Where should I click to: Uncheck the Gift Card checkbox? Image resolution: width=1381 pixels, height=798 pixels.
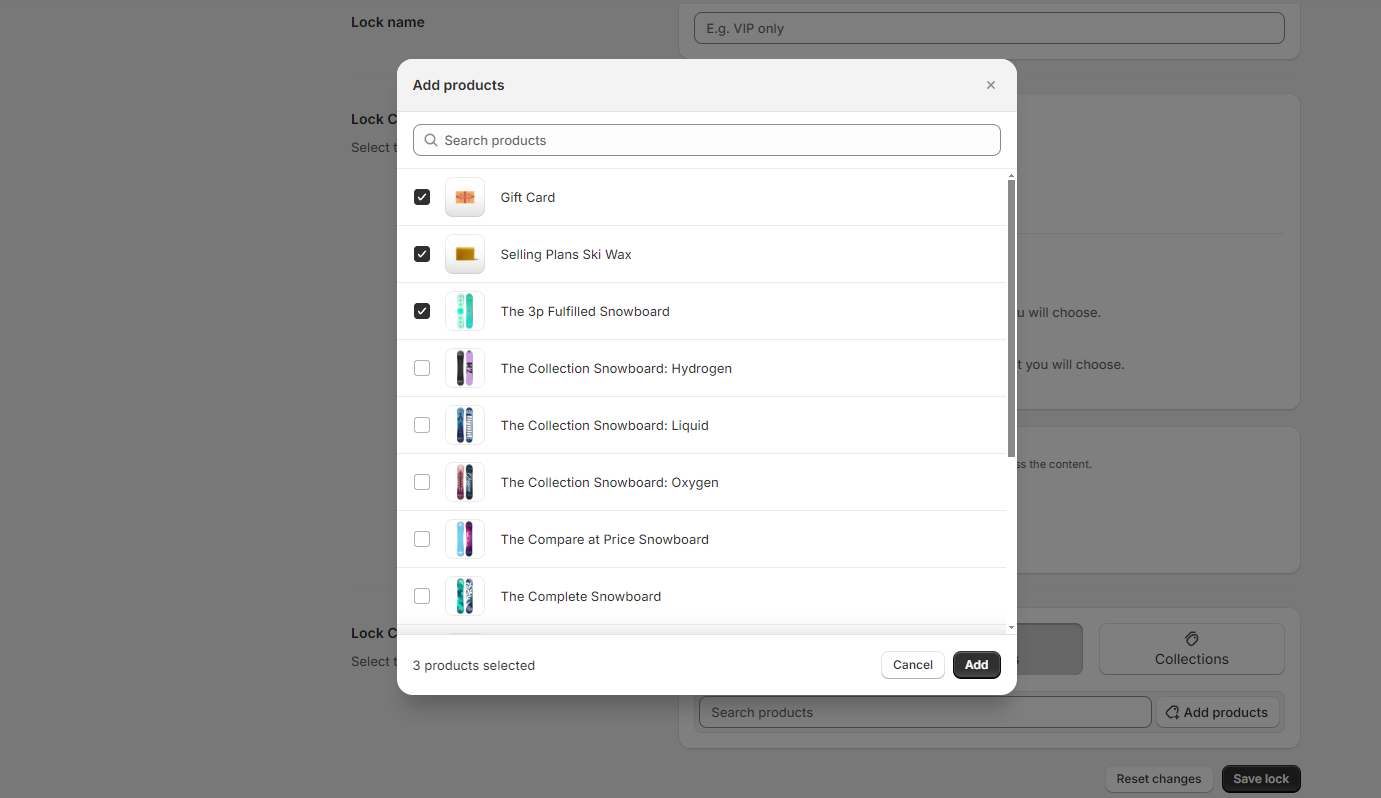click(x=422, y=197)
